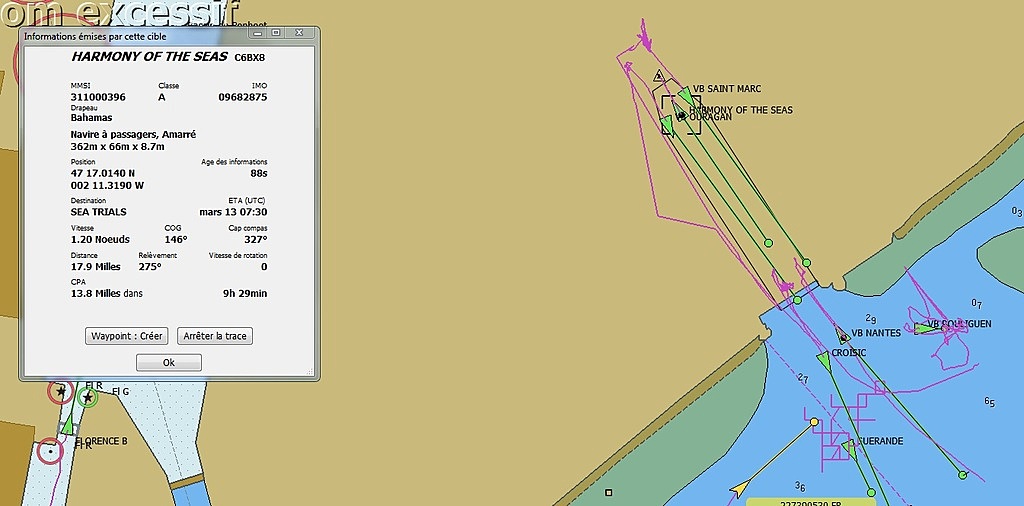Select the bracketed HARMONY OF THE SEAS target
This screenshot has width=1024, height=506.
tap(681, 115)
